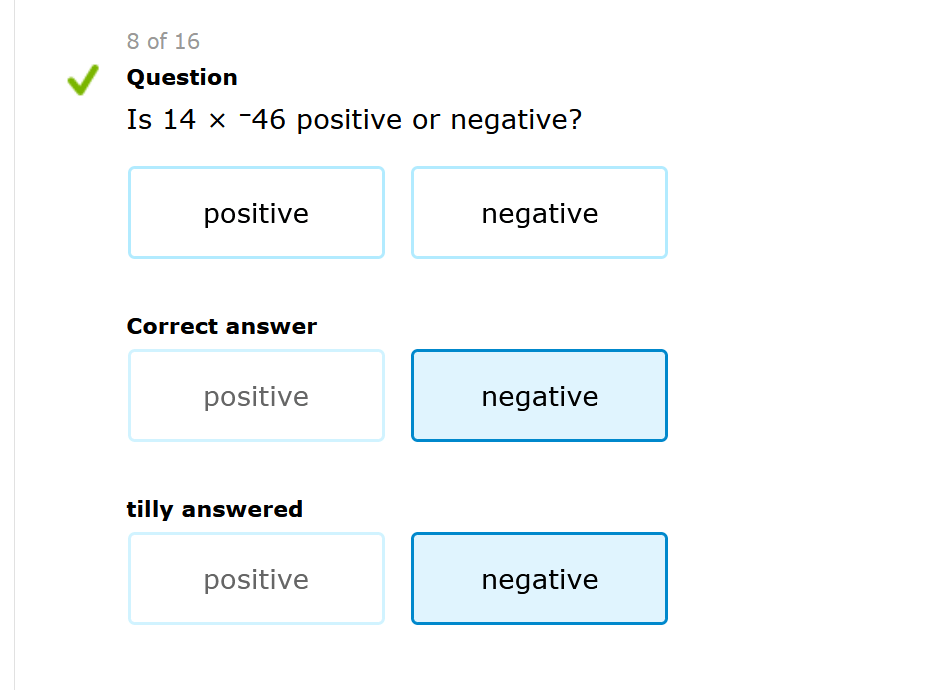The height and width of the screenshot is (690, 931).
Task: Select highlighted negative box under Correct answer
Action: [x=539, y=396]
